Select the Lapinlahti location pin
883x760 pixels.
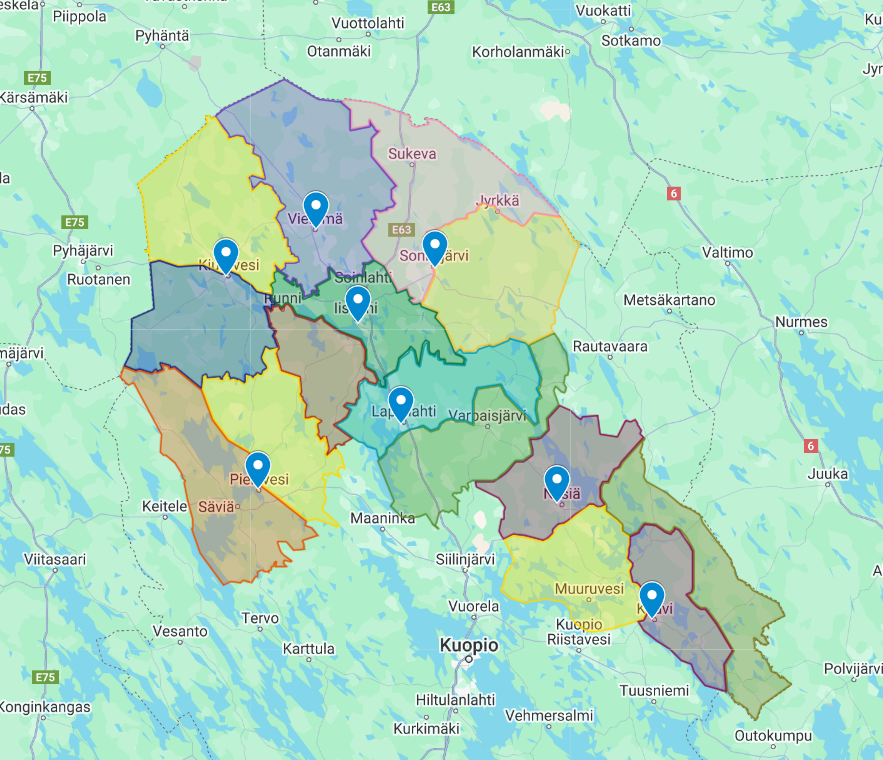(x=401, y=402)
